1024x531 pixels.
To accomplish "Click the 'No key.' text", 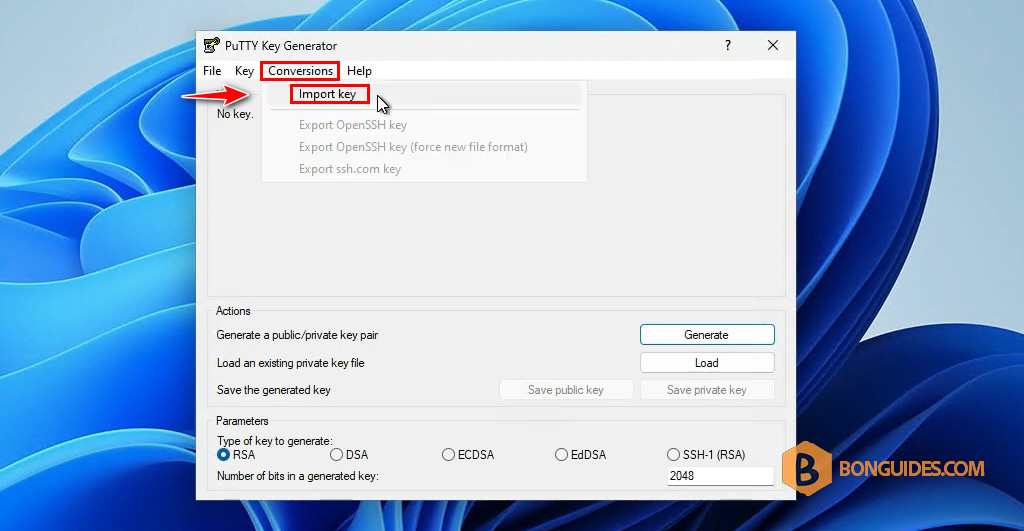I will (x=235, y=114).
